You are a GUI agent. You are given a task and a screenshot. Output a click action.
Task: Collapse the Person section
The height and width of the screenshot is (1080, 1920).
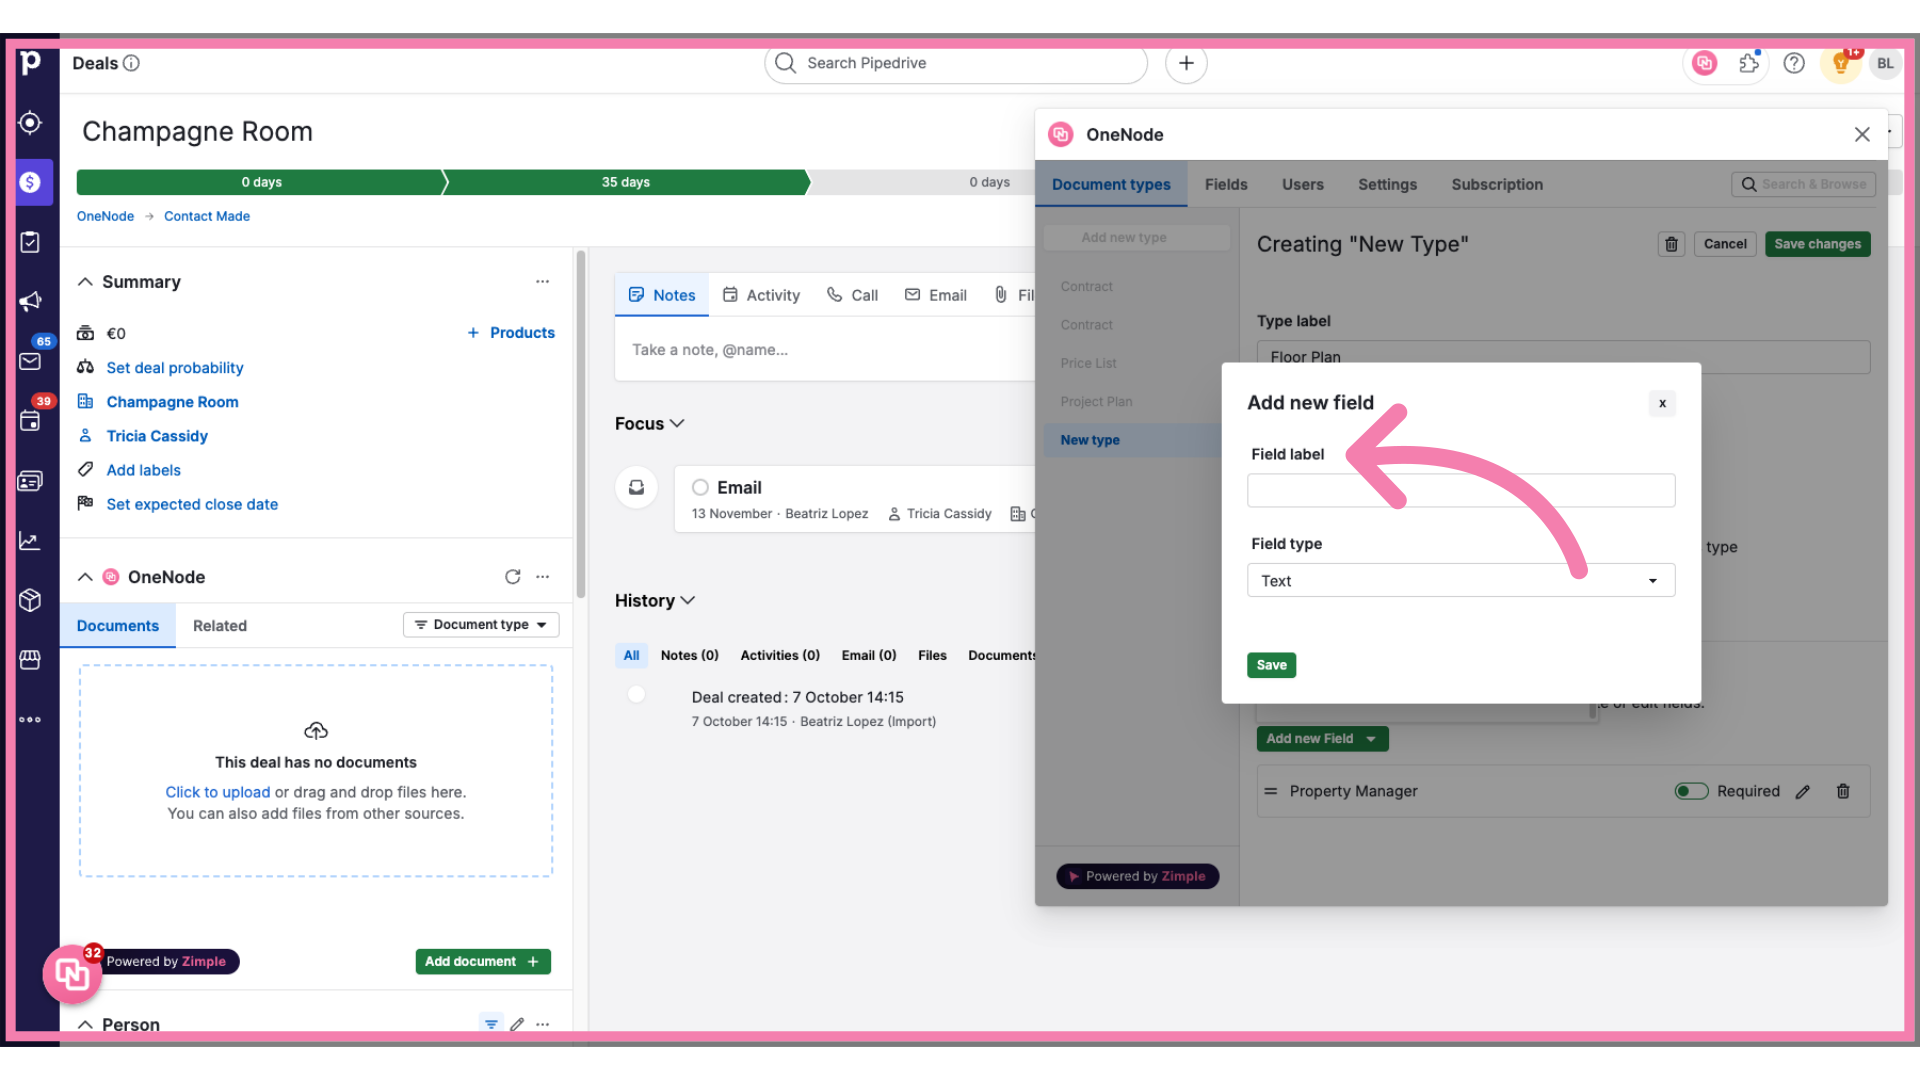coord(86,1024)
